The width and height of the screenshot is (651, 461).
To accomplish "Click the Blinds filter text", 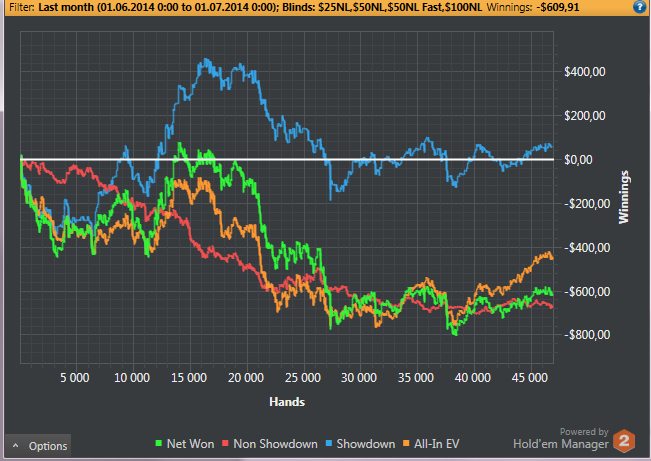I will (382, 7).
